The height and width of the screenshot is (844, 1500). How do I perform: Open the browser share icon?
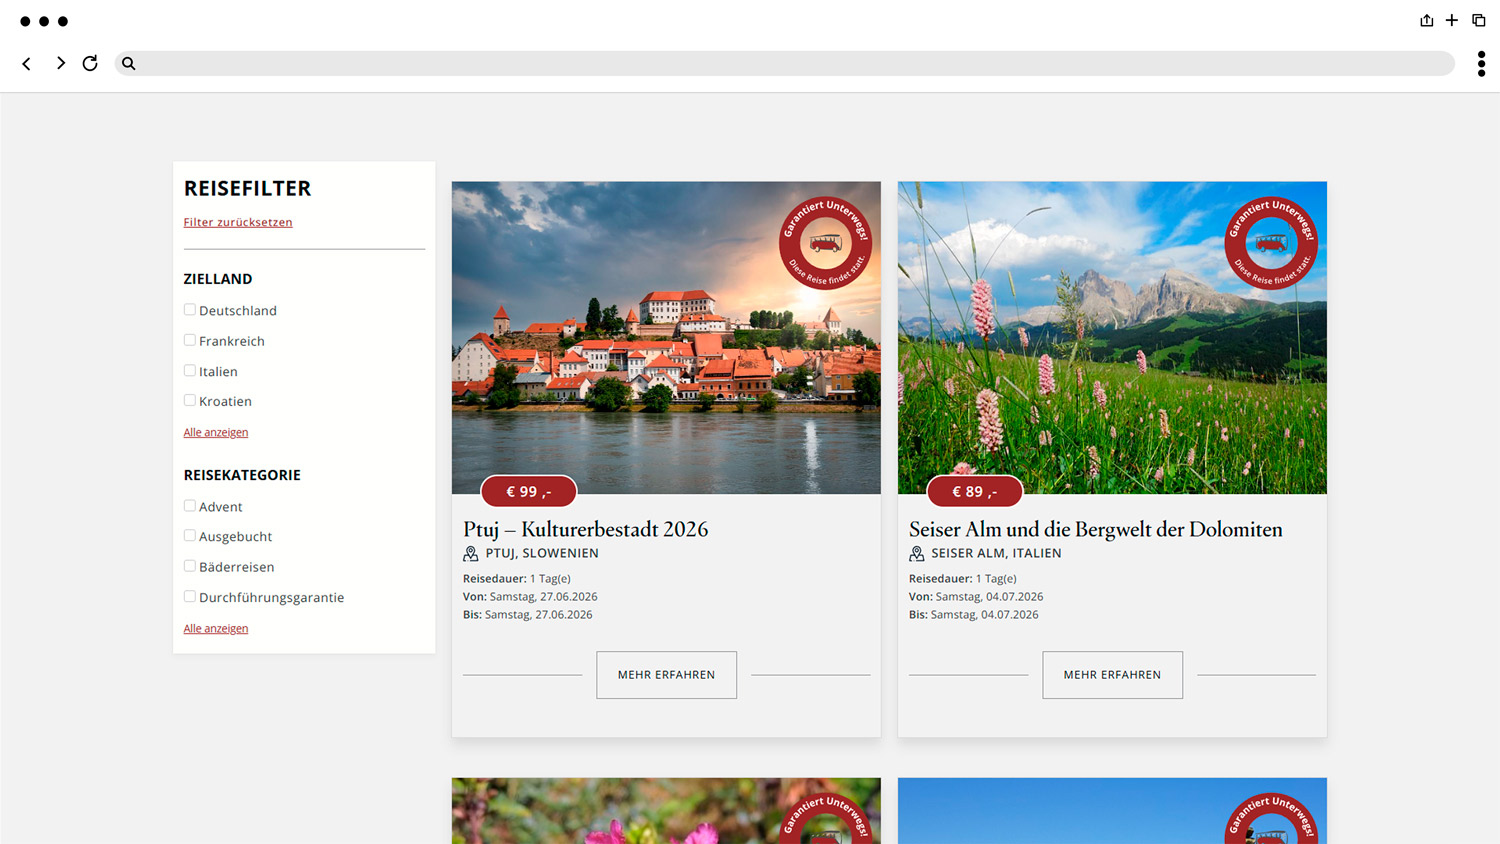coord(1427,20)
